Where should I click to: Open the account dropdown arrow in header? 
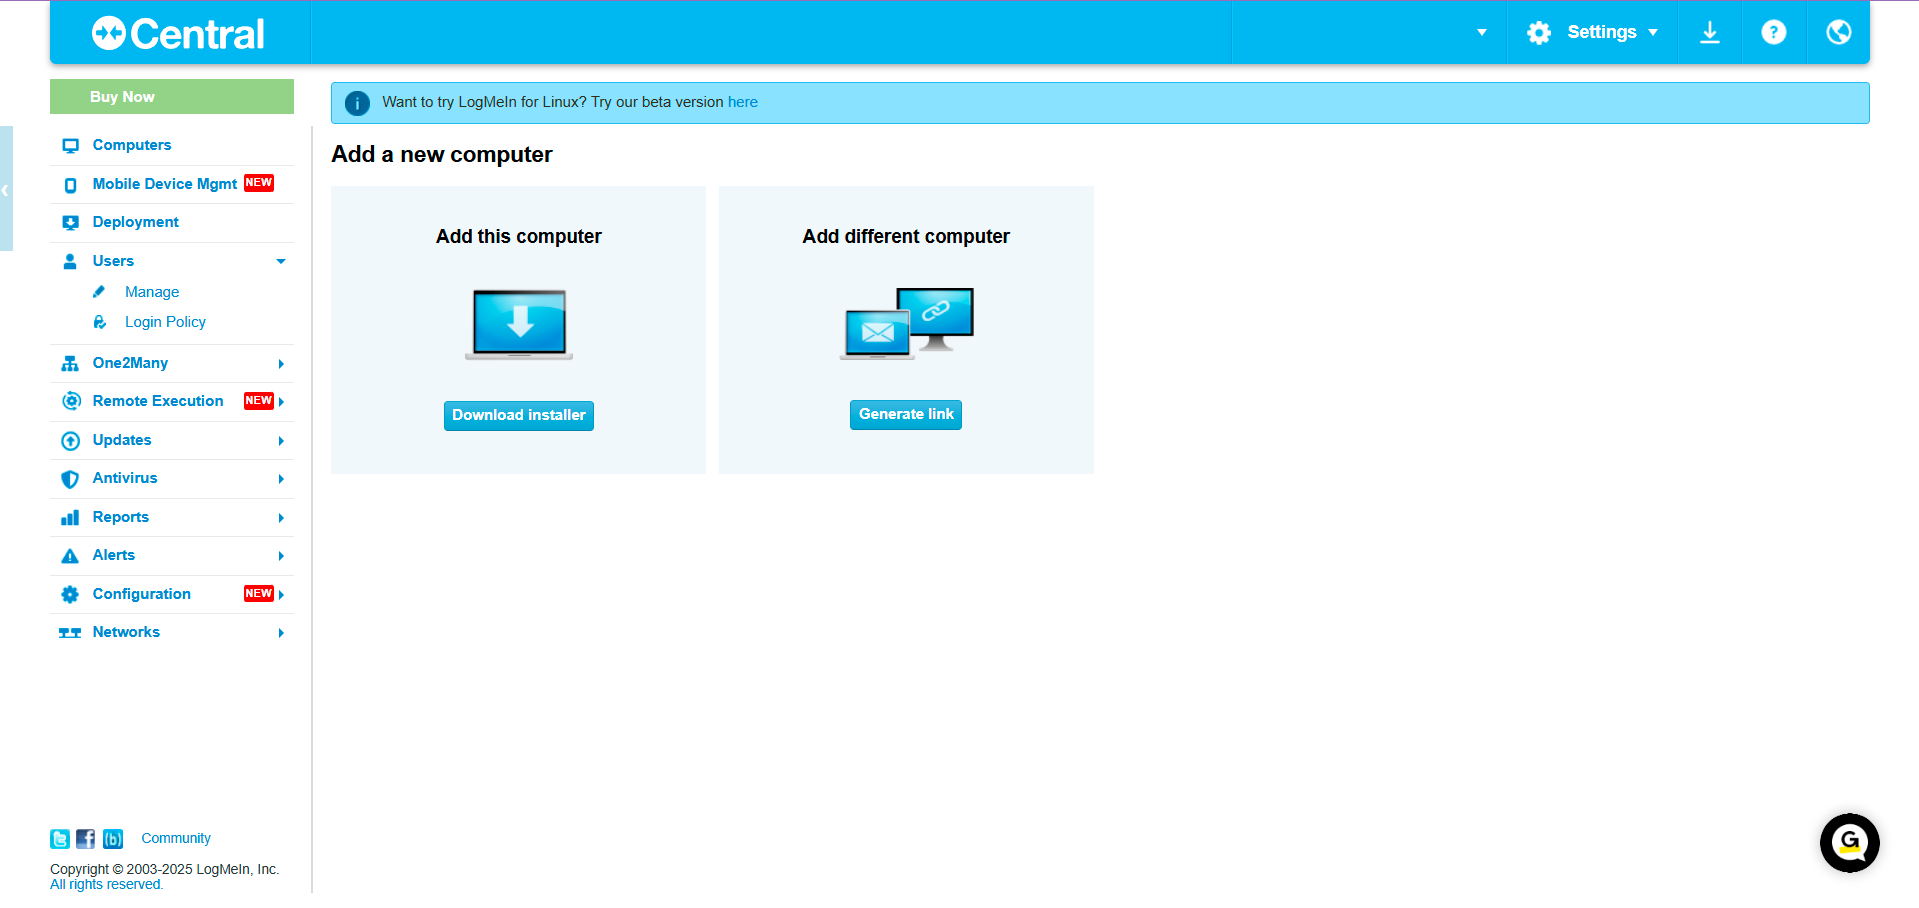1482,33
